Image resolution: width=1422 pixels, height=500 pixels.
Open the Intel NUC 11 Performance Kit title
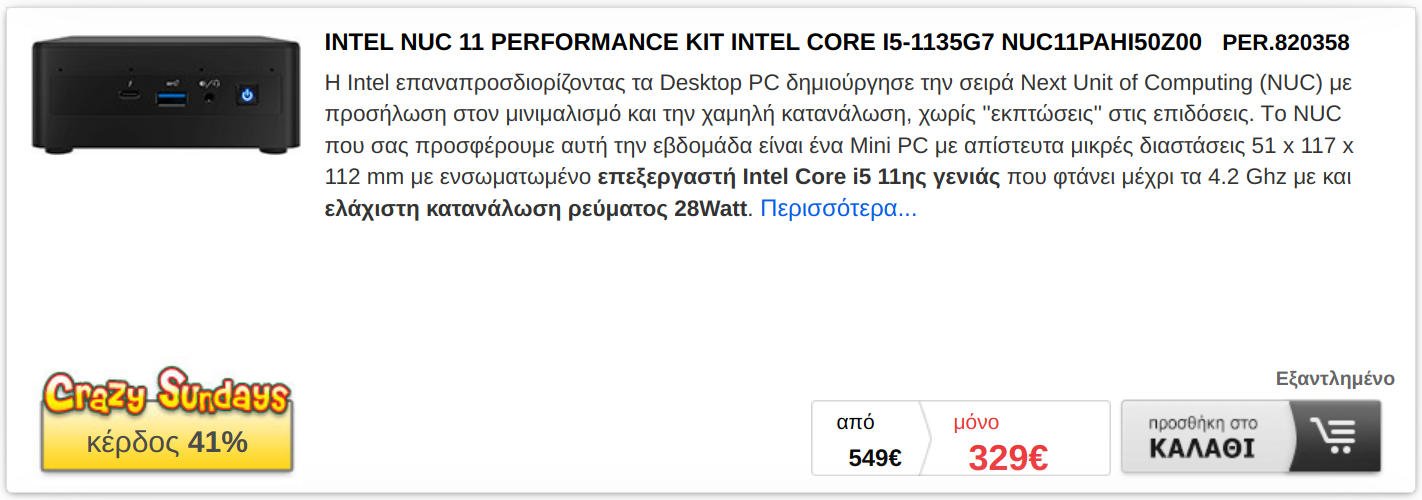tap(763, 43)
